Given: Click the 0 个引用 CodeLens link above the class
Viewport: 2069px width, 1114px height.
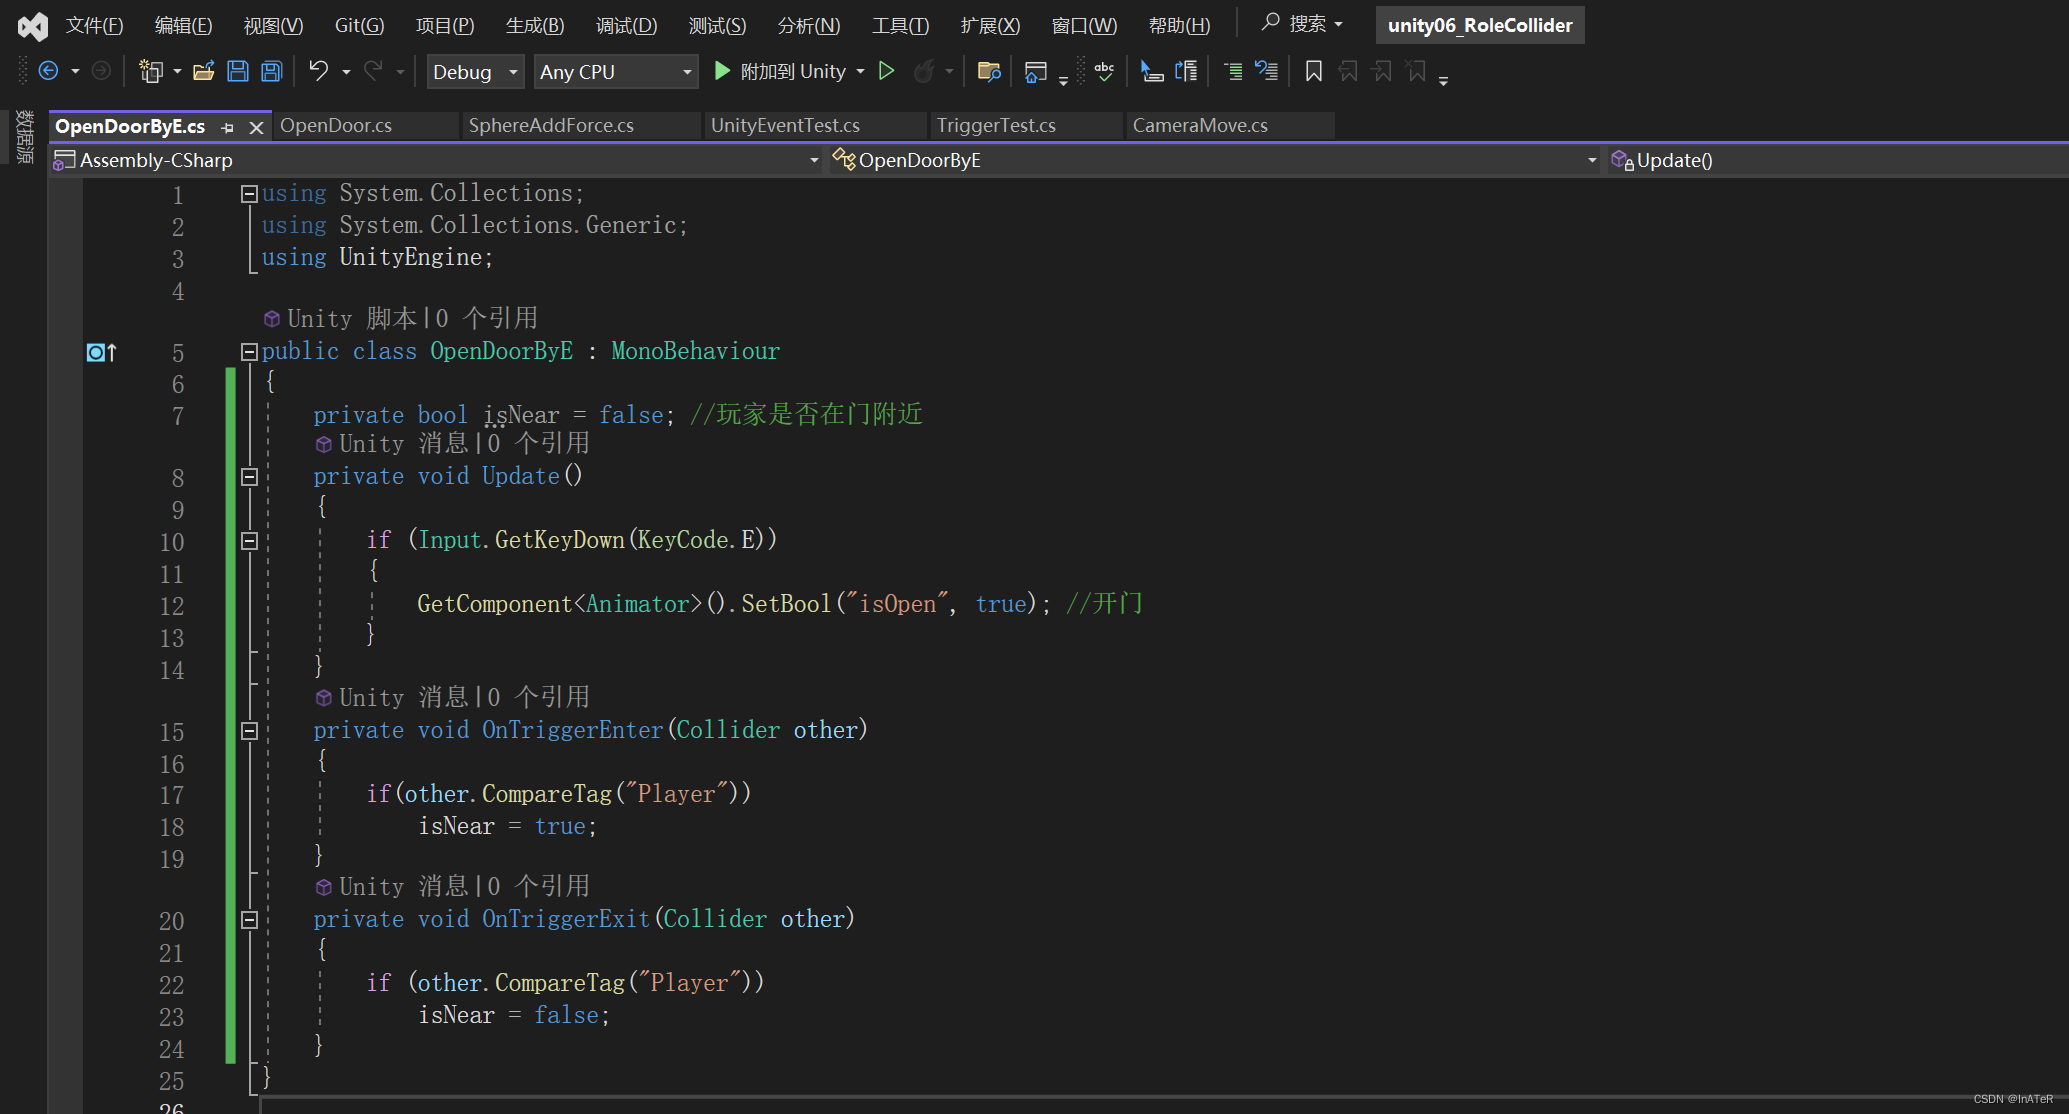Looking at the screenshot, I should 487,318.
